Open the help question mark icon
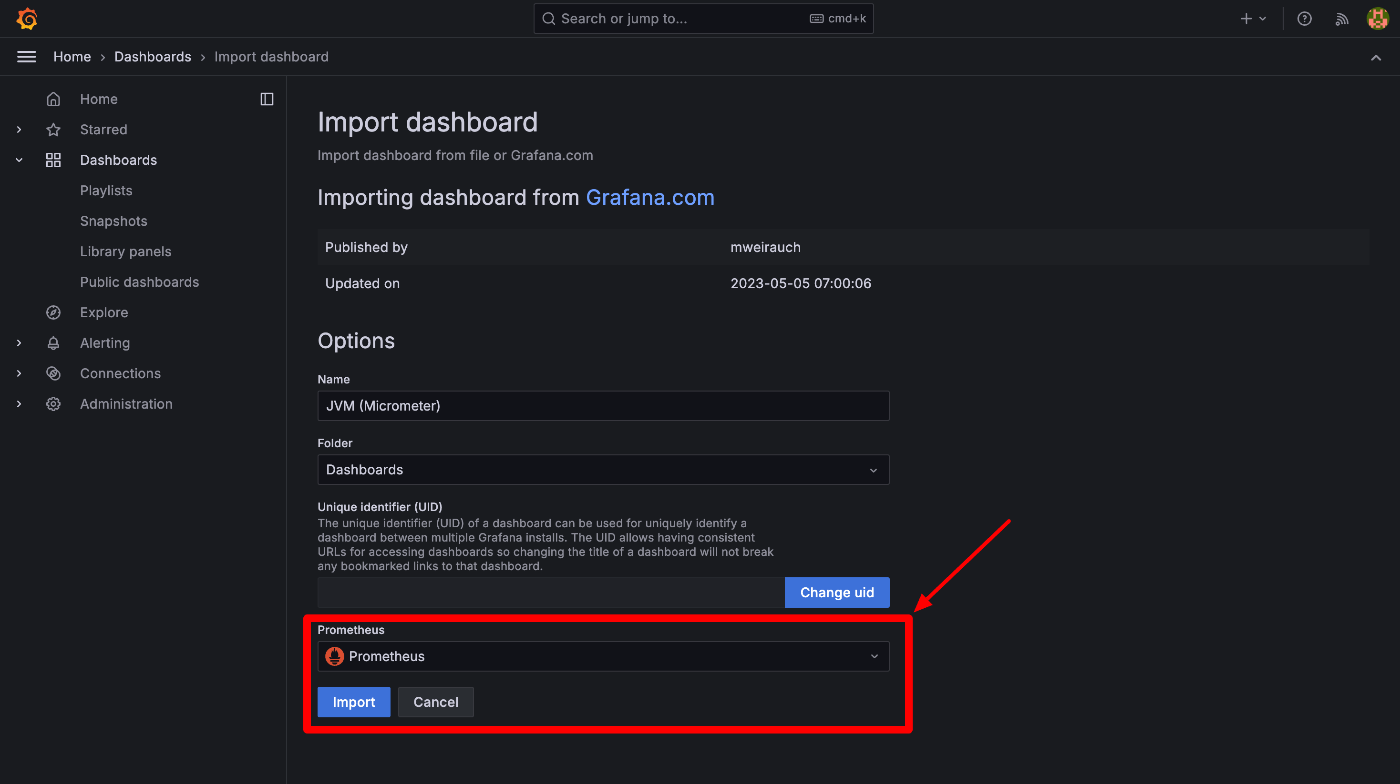 (x=1304, y=19)
